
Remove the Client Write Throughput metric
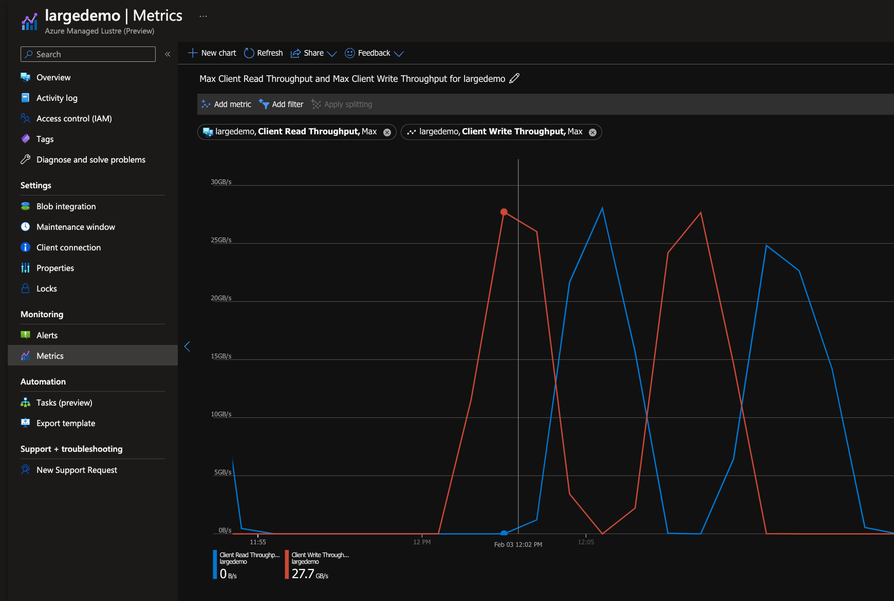tap(592, 132)
